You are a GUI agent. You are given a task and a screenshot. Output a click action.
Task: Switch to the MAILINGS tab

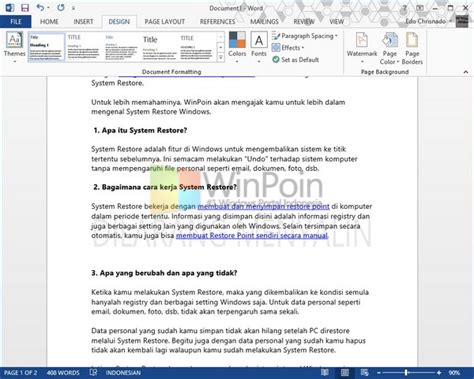click(264, 22)
